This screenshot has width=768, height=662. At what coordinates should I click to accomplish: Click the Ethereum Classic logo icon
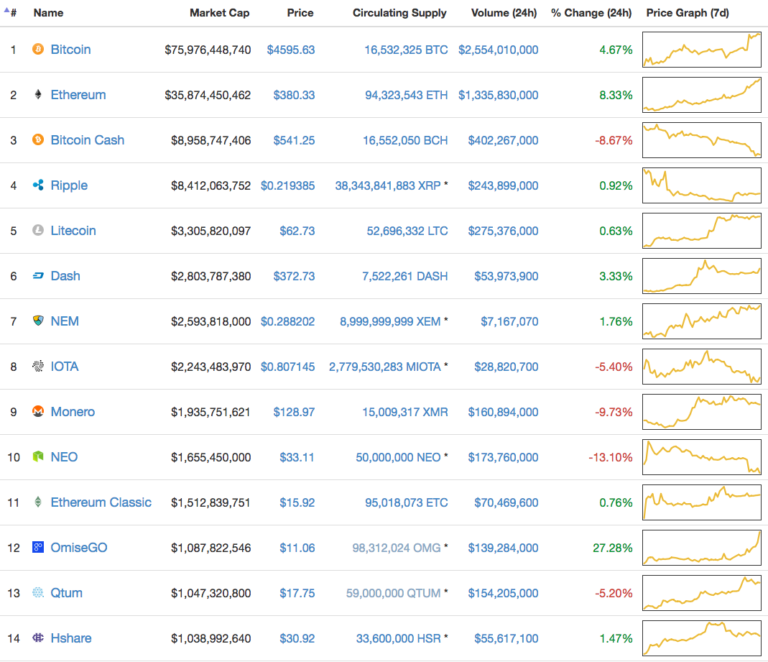(x=38, y=502)
